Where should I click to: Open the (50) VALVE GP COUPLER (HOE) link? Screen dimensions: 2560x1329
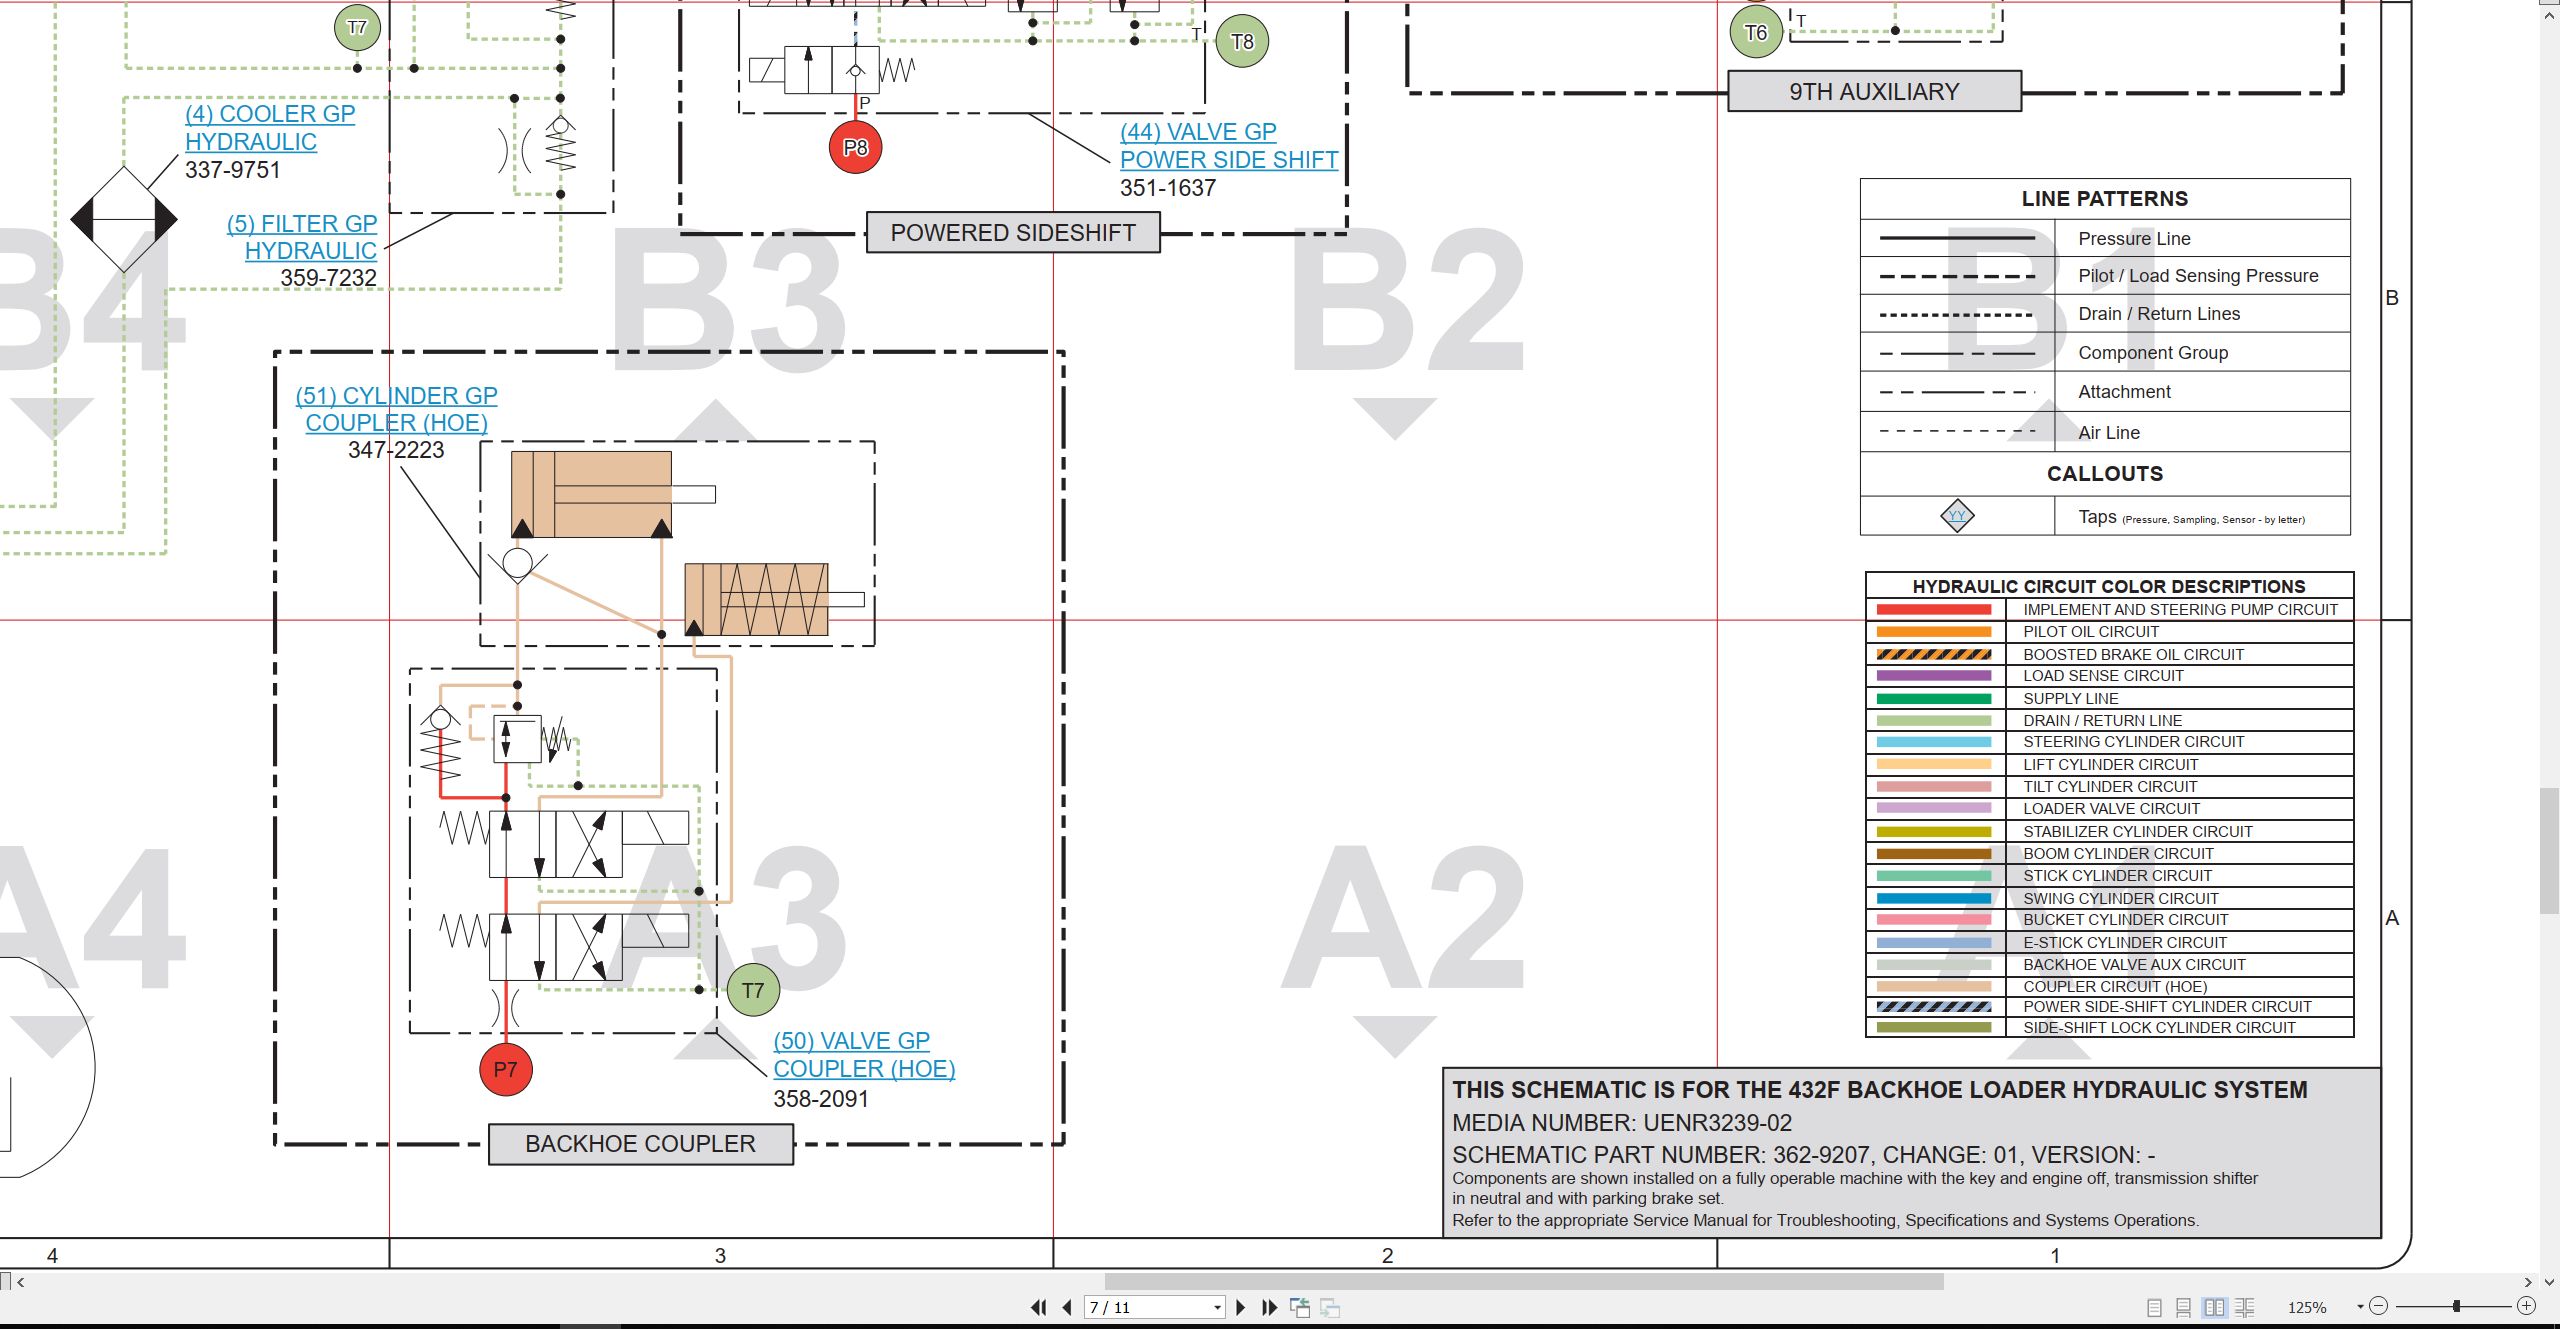coord(864,1054)
